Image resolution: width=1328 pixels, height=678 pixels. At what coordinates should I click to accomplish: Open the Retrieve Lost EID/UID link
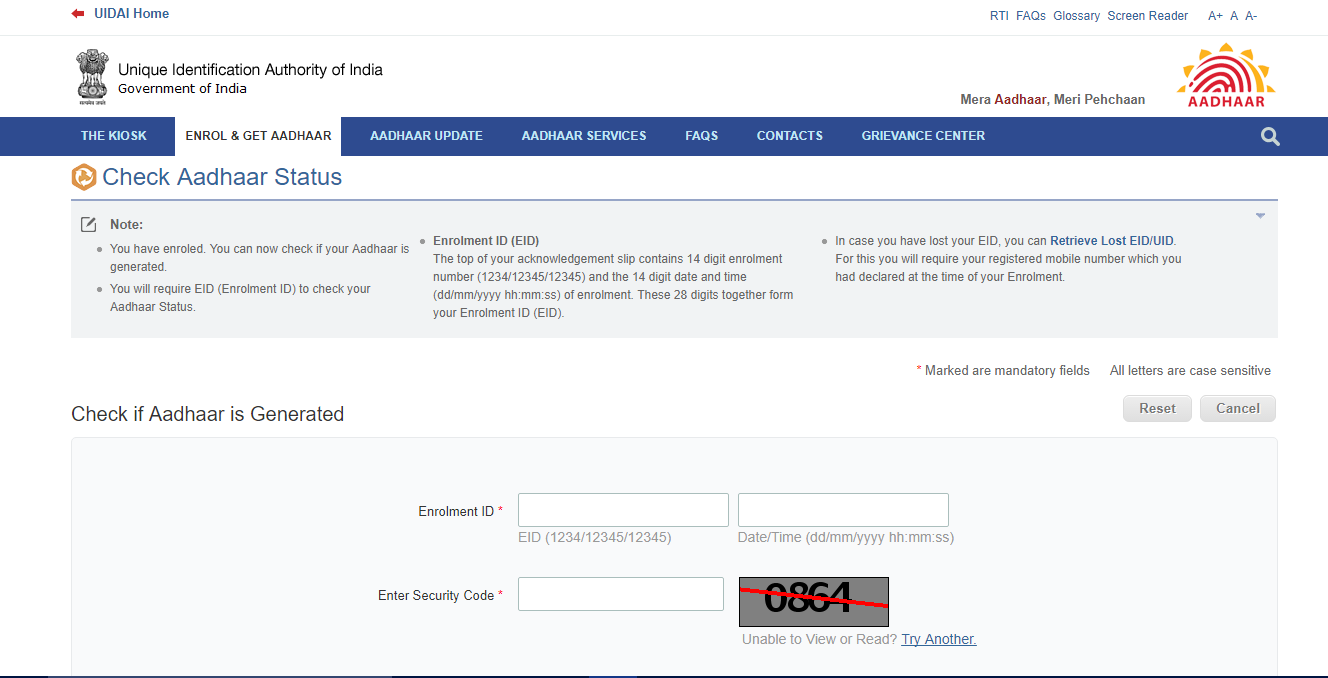coord(1112,240)
